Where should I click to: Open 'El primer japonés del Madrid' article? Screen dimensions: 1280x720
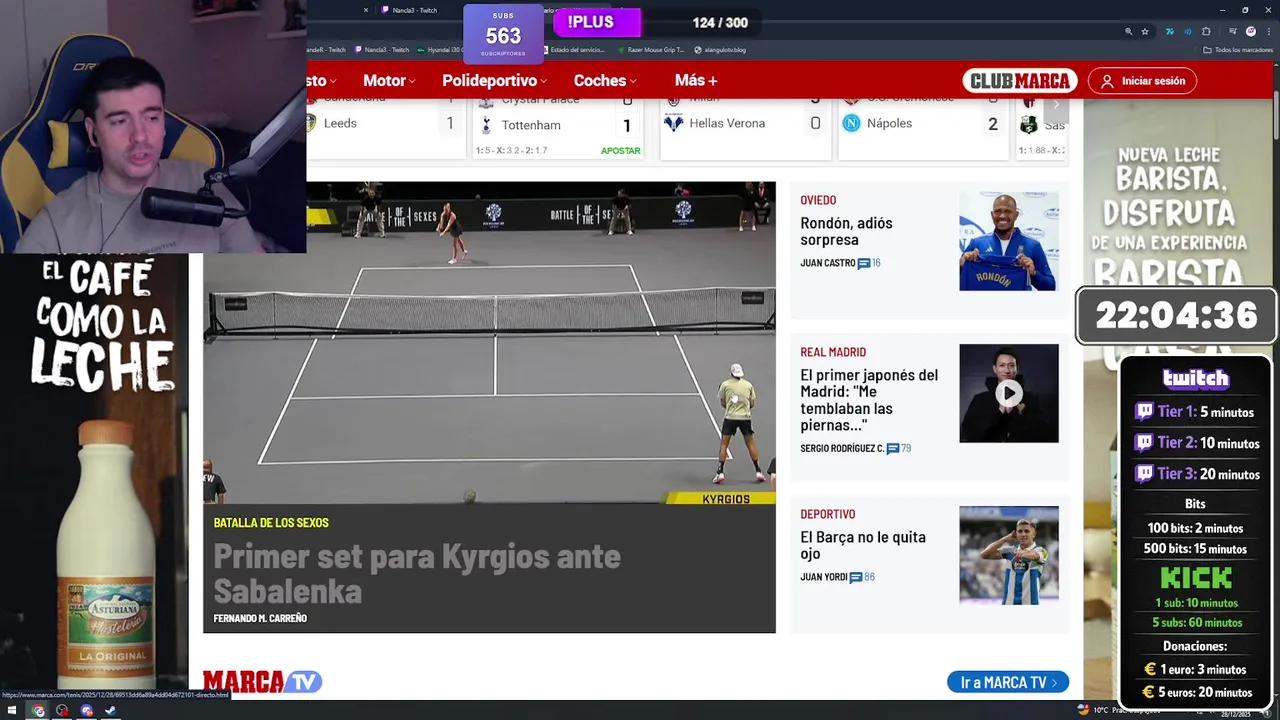point(869,400)
